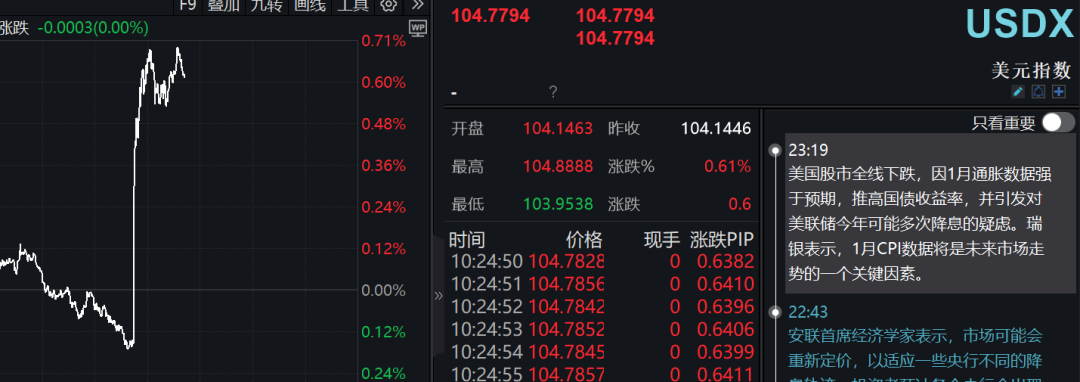Click the 涨跌PIP column header
1080x382 pixels.
[722, 240]
